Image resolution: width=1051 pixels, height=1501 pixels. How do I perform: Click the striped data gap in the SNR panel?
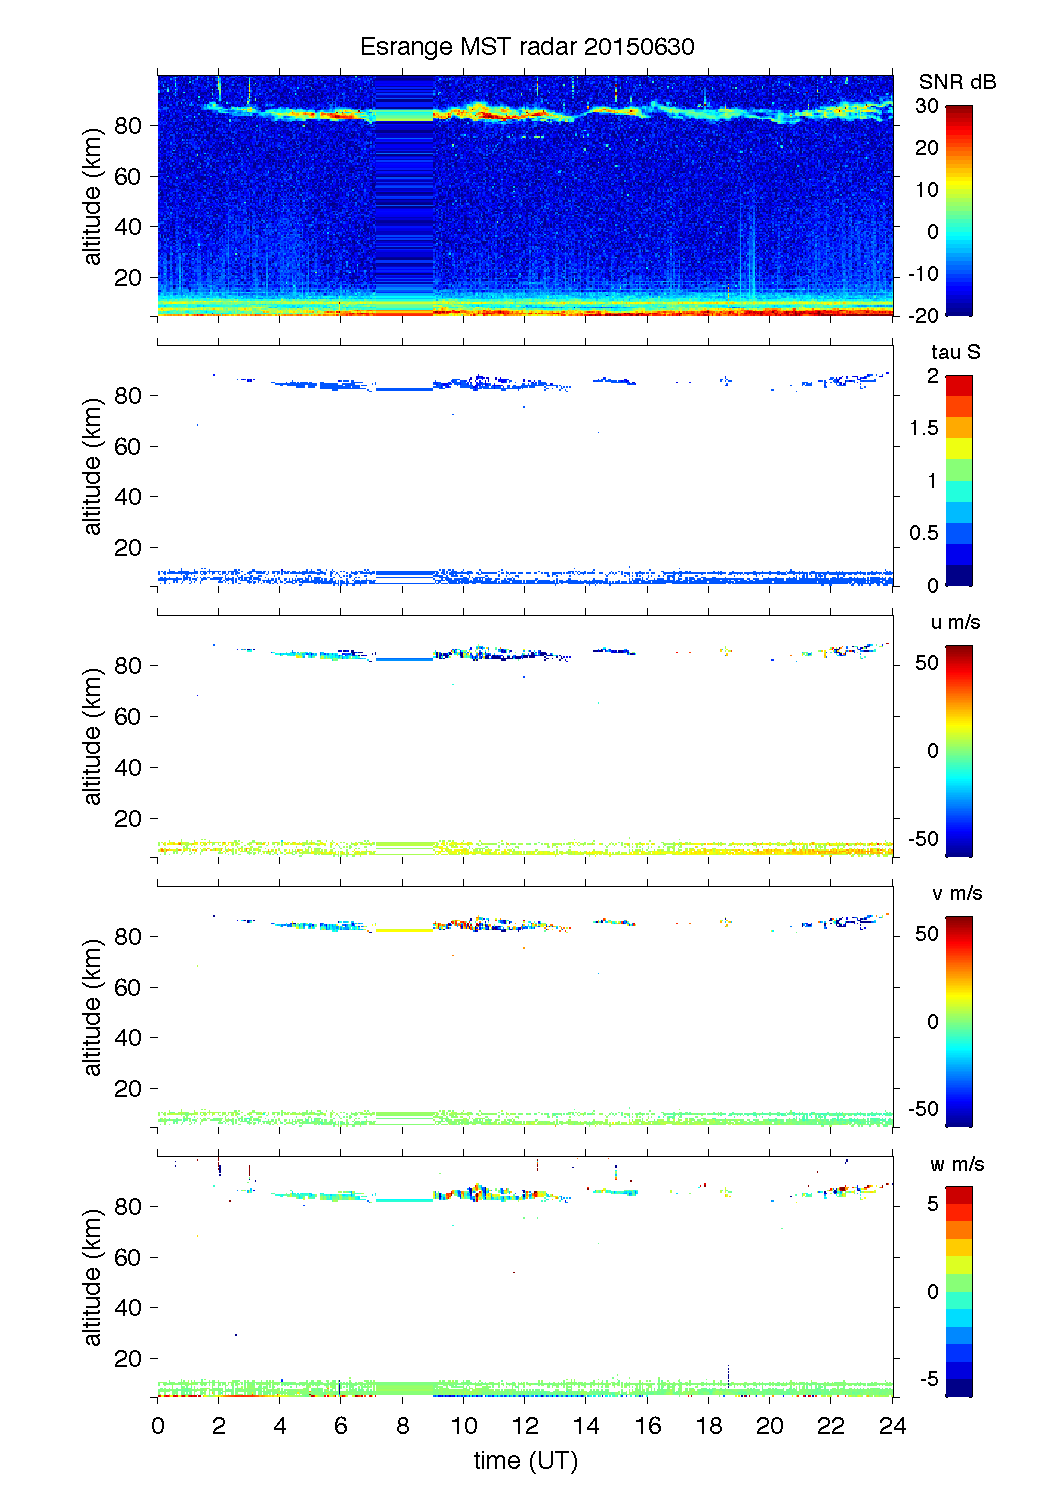(x=403, y=200)
